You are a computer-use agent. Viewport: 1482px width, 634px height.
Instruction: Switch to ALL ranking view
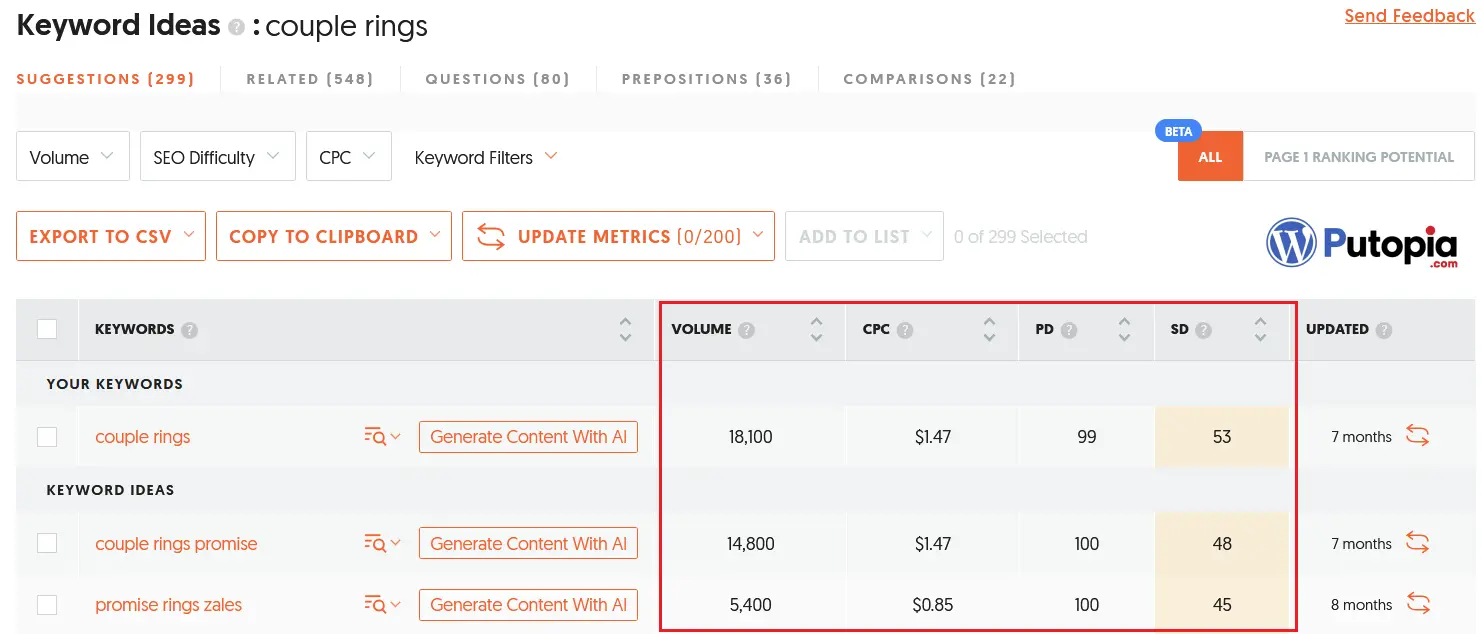tap(1210, 157)
